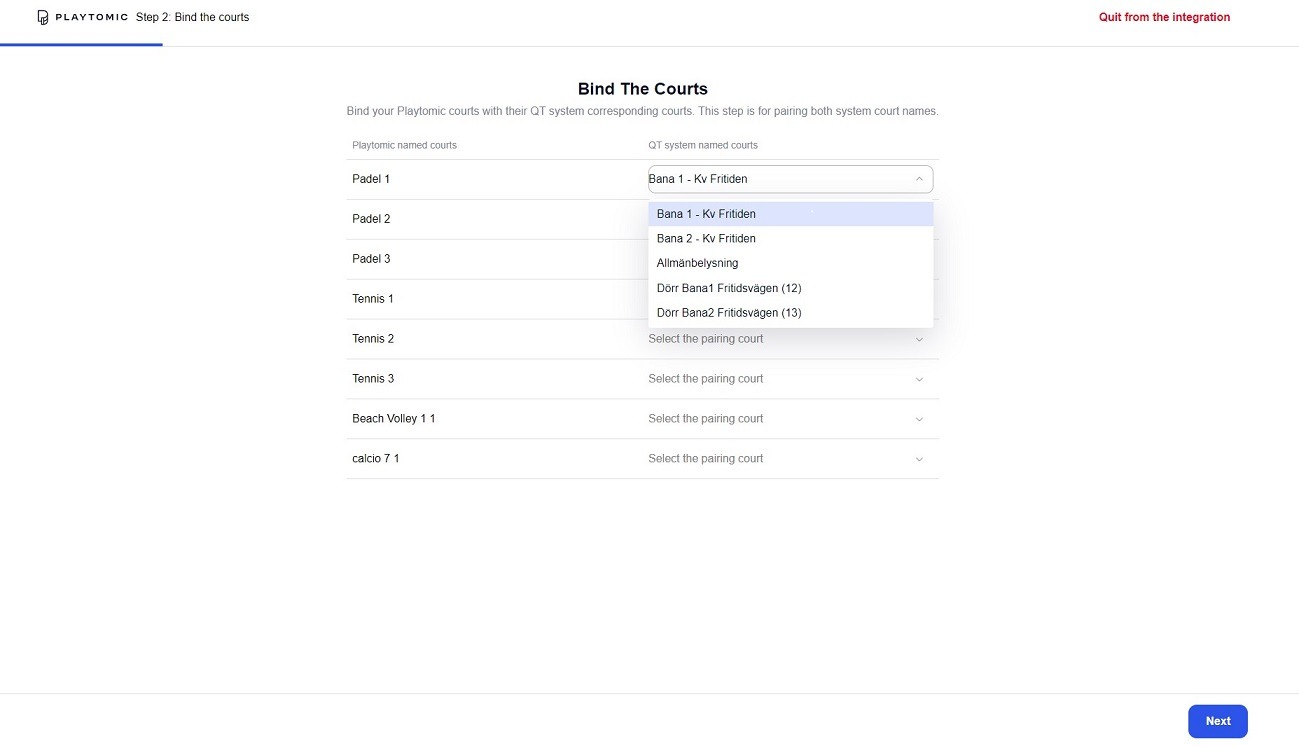Click the chevron beside Tennis 2 selector
Viewport: 1299px width, 746px height.
(x=919, y=338)
